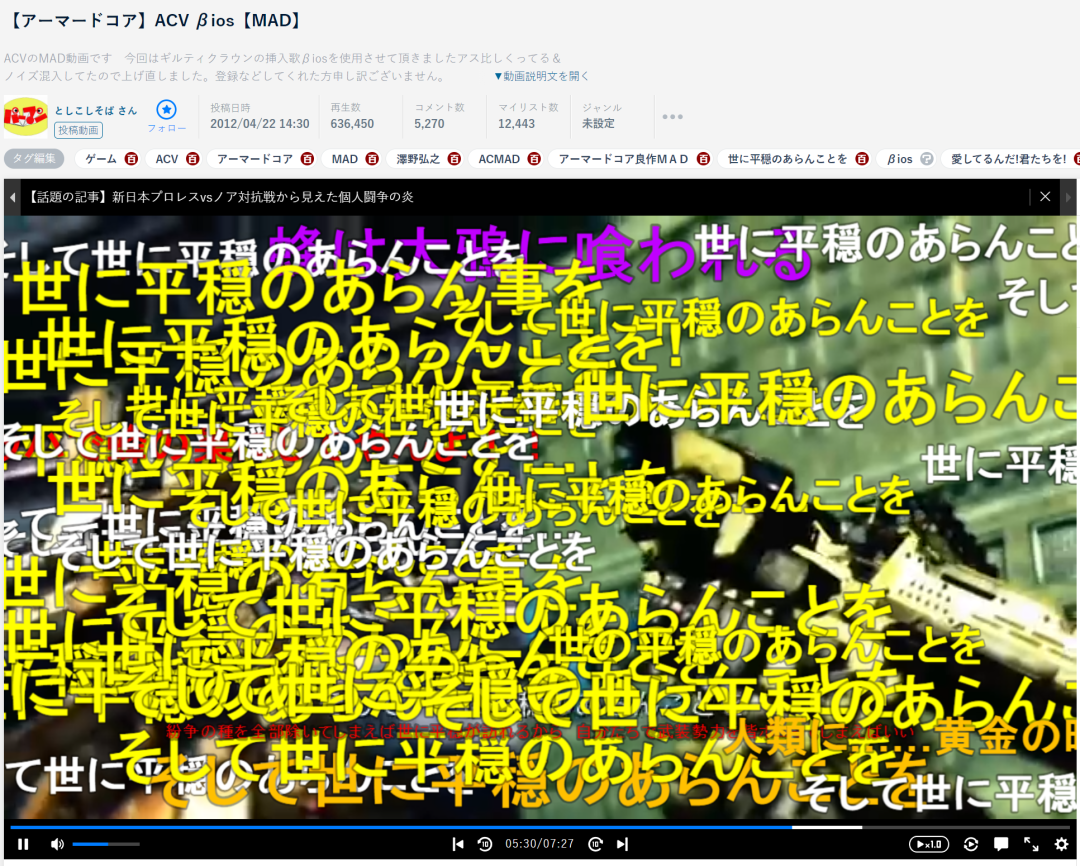The image size is (1080, 866).
Task: Open dictionary icon for MAD tag
Action: 372,159
